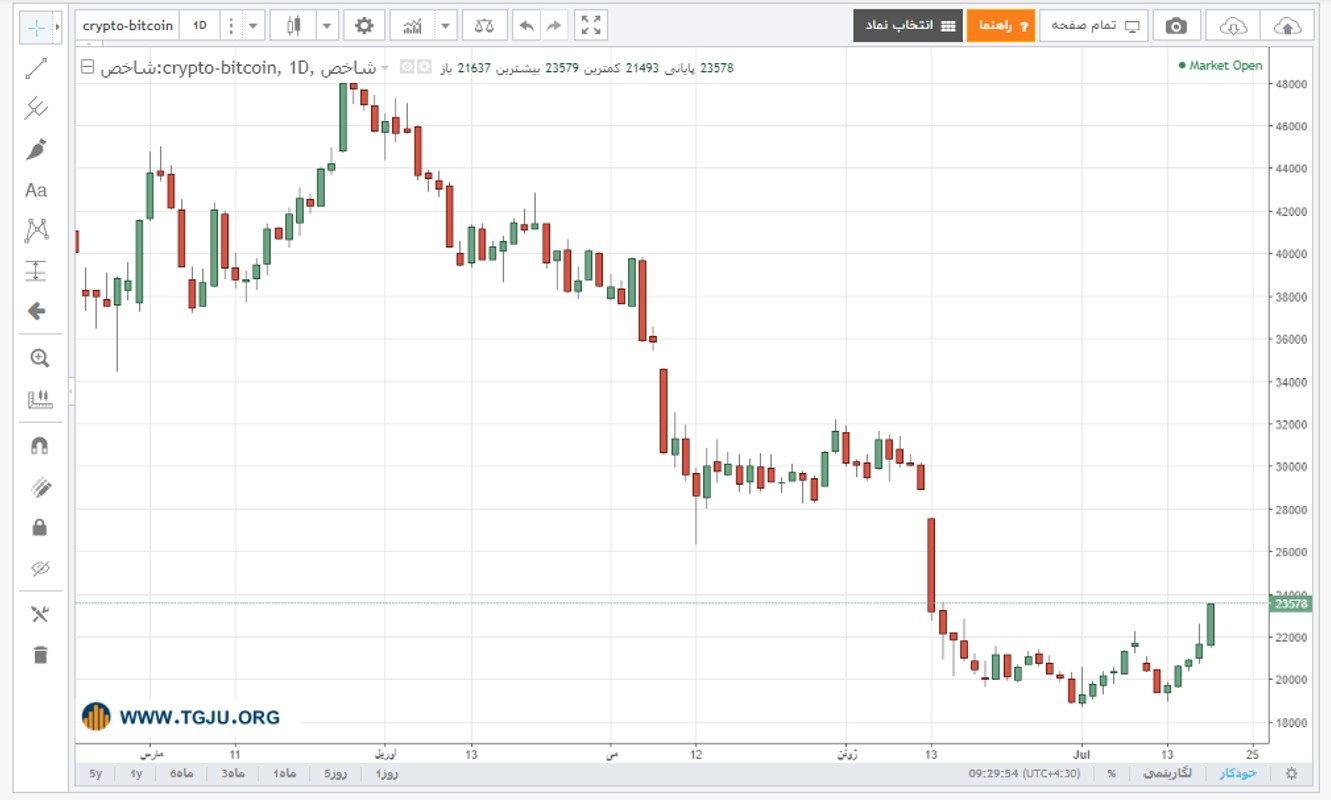Toggle magnet mode on
Viewport: 1331px width, 800px height.
(40, 446)
